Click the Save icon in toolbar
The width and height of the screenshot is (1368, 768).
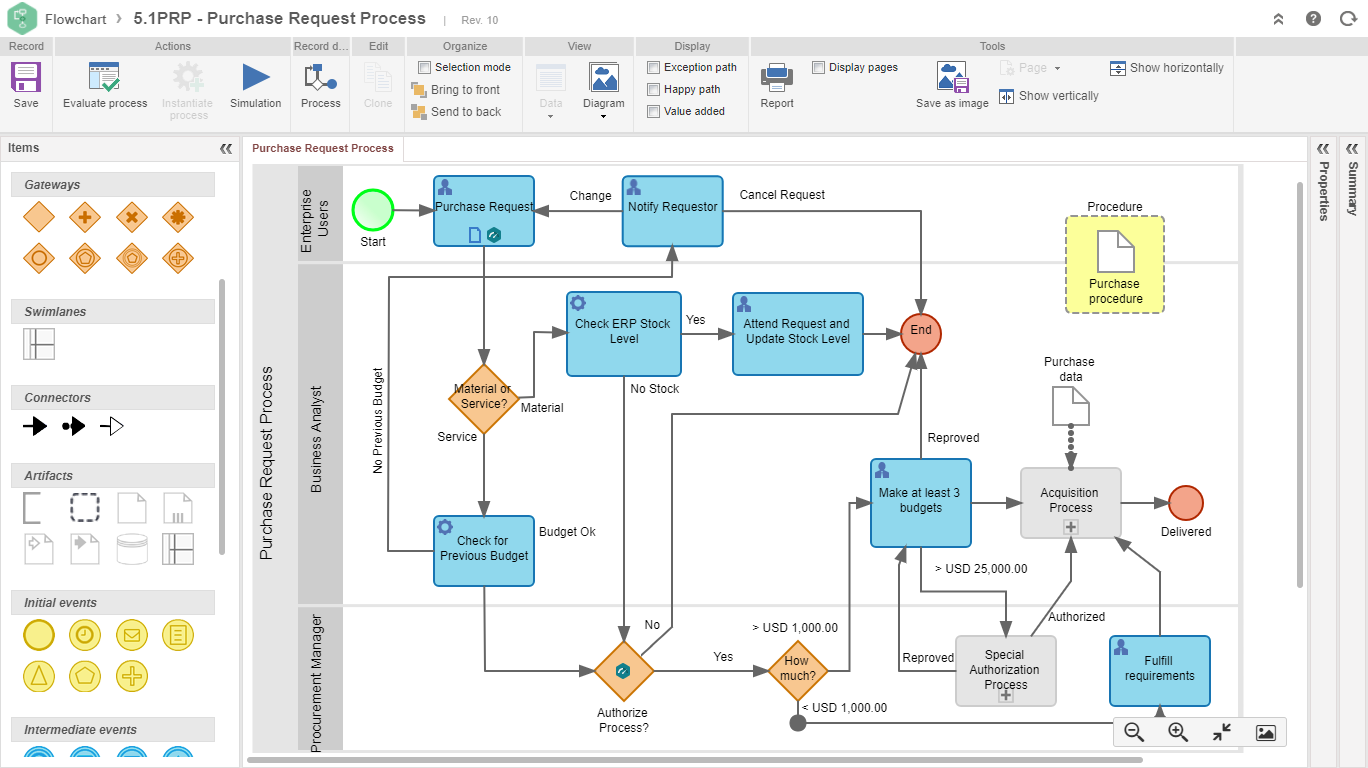26,78
